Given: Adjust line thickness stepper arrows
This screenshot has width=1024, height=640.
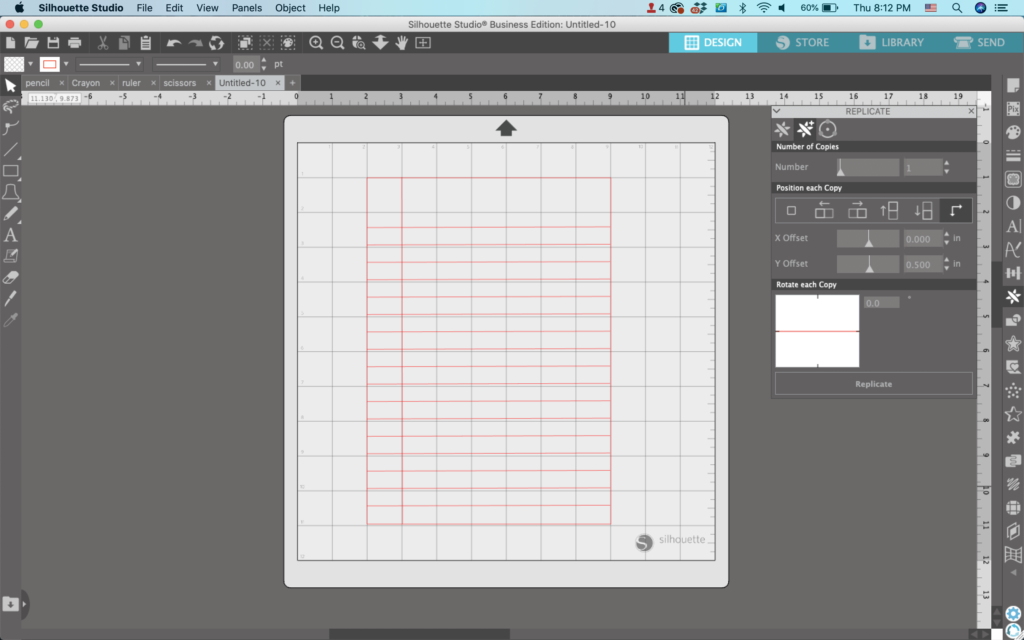Looking at the screenshot, I should [264, 64].
